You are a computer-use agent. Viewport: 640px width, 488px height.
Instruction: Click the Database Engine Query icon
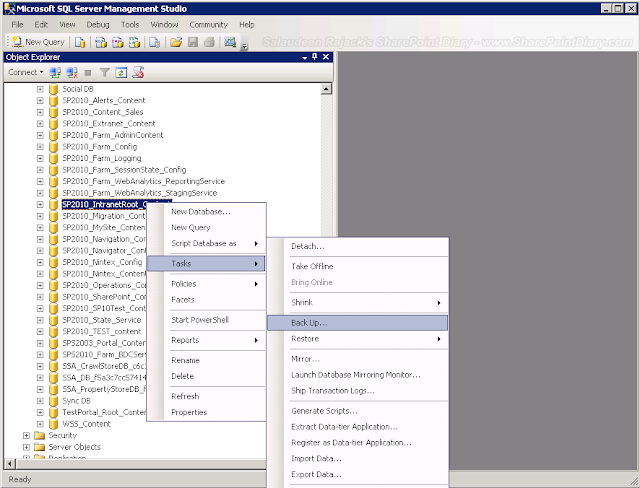point(80,42)
